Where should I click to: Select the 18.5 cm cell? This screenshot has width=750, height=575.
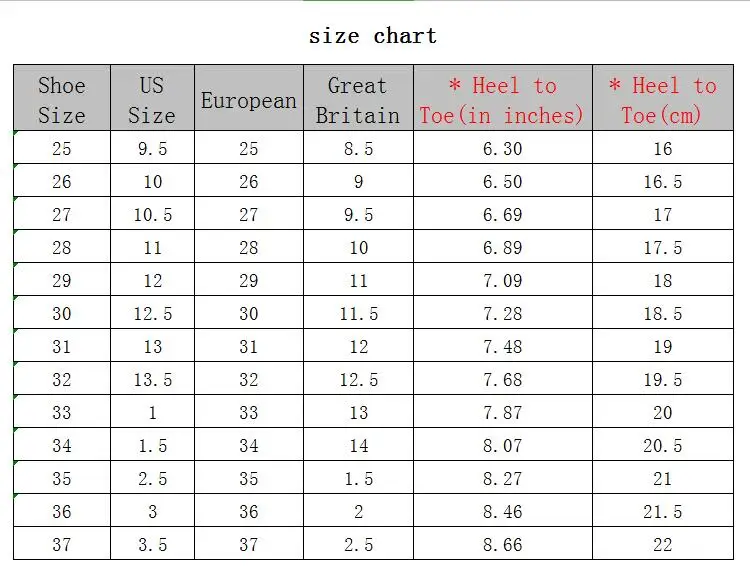point(663,313)
